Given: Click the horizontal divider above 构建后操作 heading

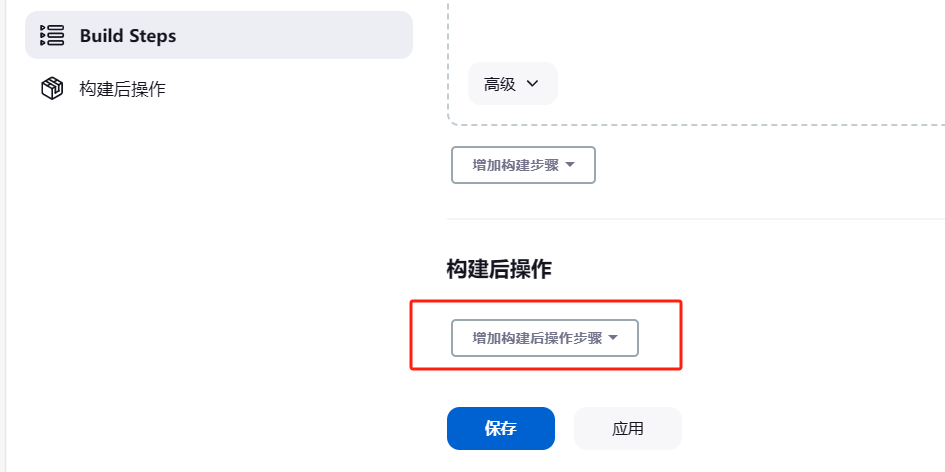Looking at the screenshot, I should (x=695, y=219).
